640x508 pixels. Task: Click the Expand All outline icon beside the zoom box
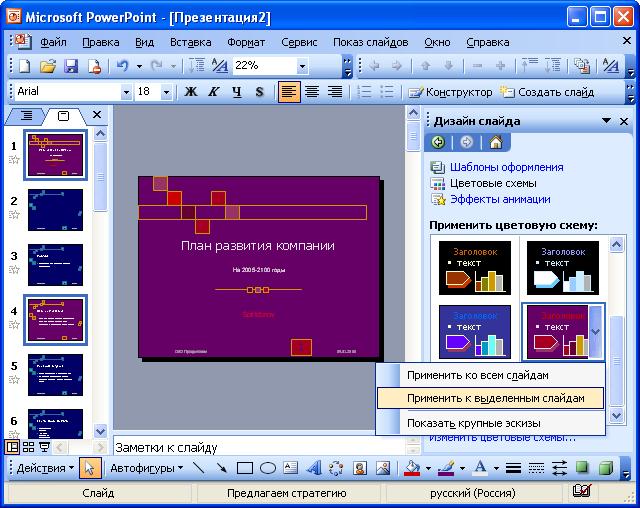pyautogui.click(x=197, y=66)
